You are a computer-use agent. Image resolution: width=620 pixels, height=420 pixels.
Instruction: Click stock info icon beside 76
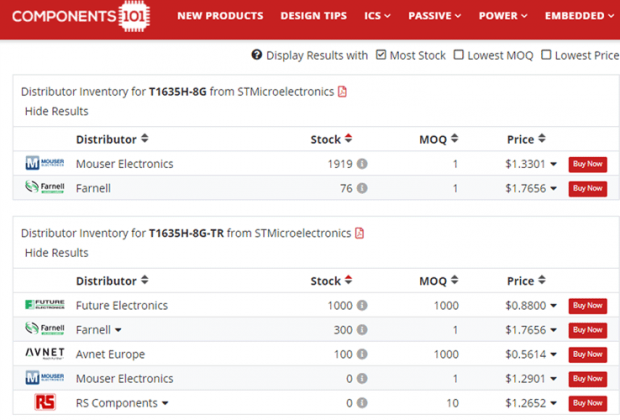[x=362, y=188]
